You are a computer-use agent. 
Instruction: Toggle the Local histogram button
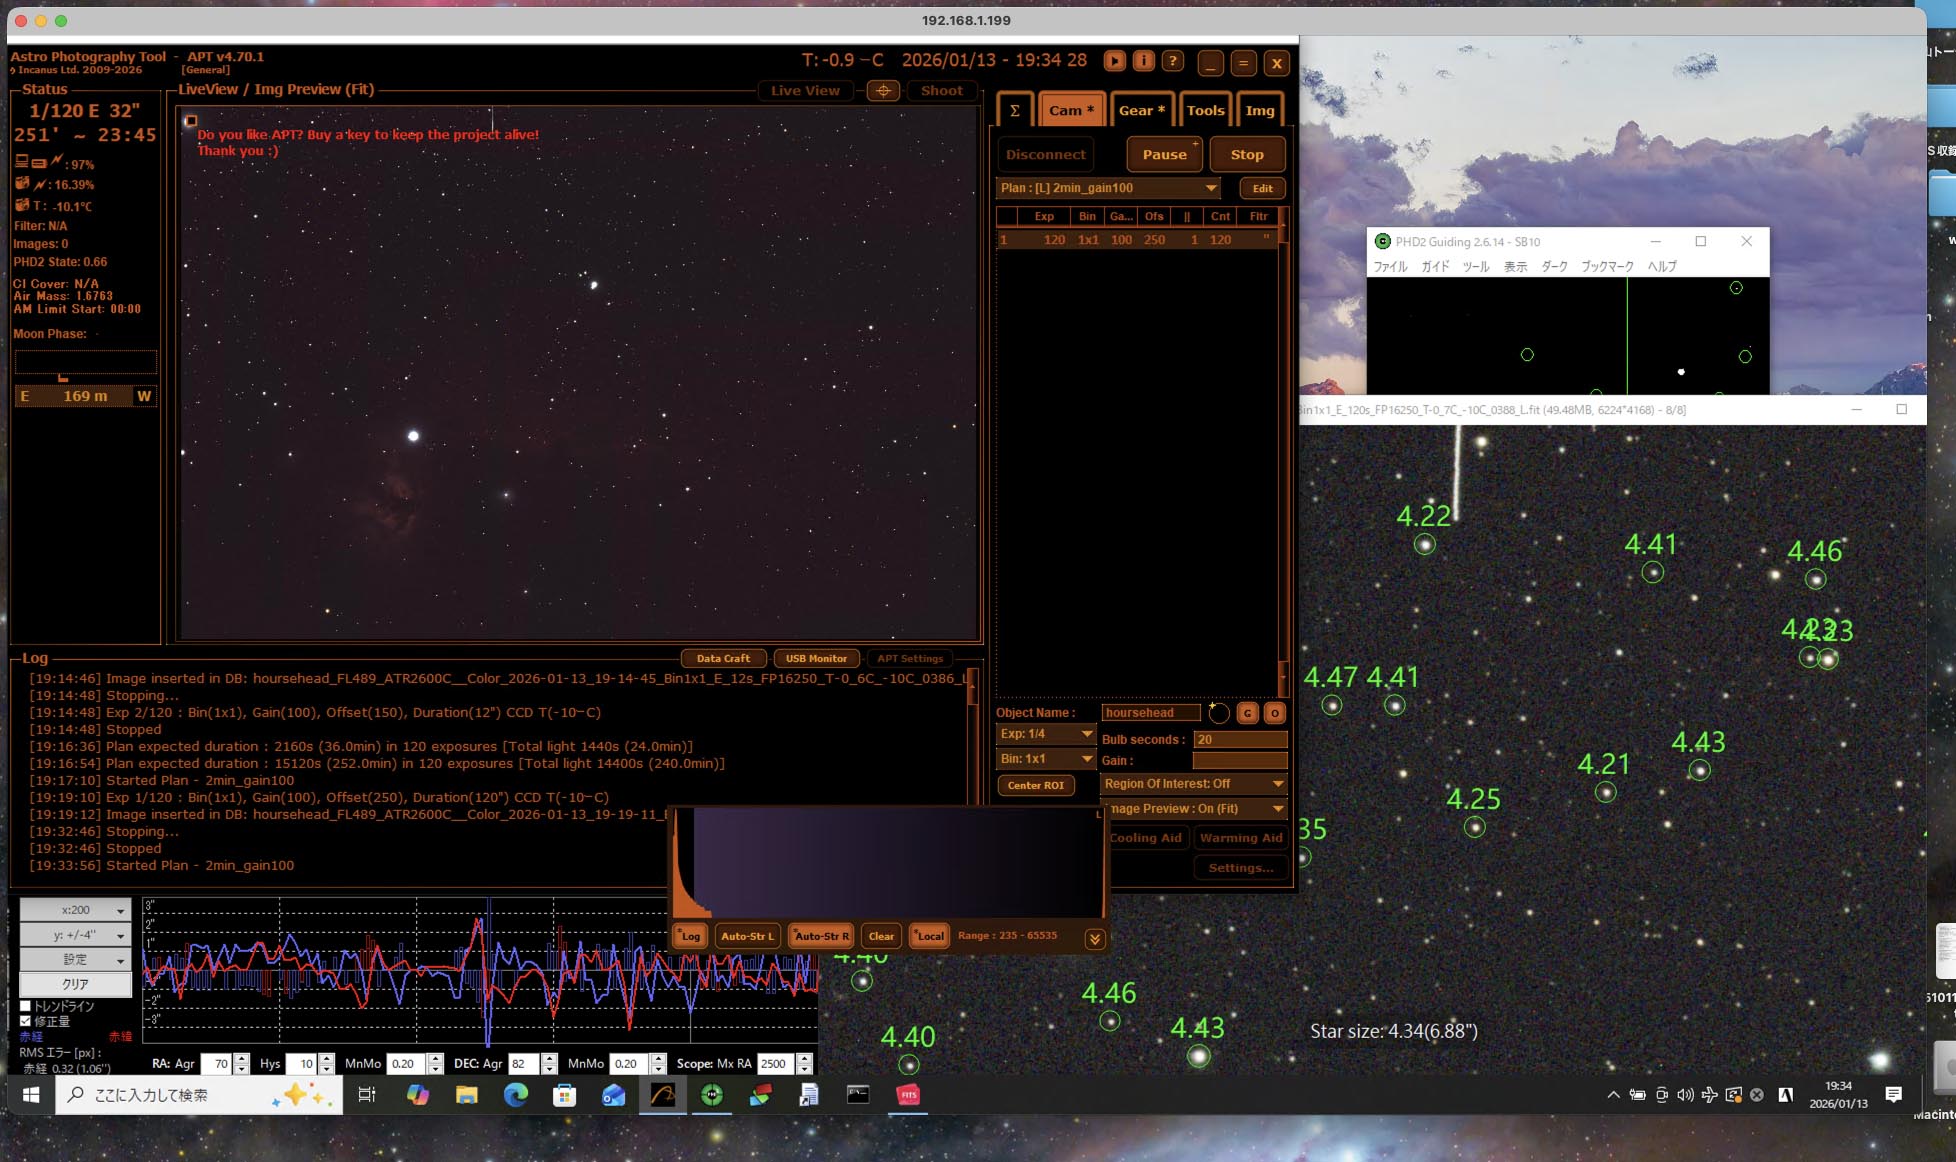(x=929, y=936)
